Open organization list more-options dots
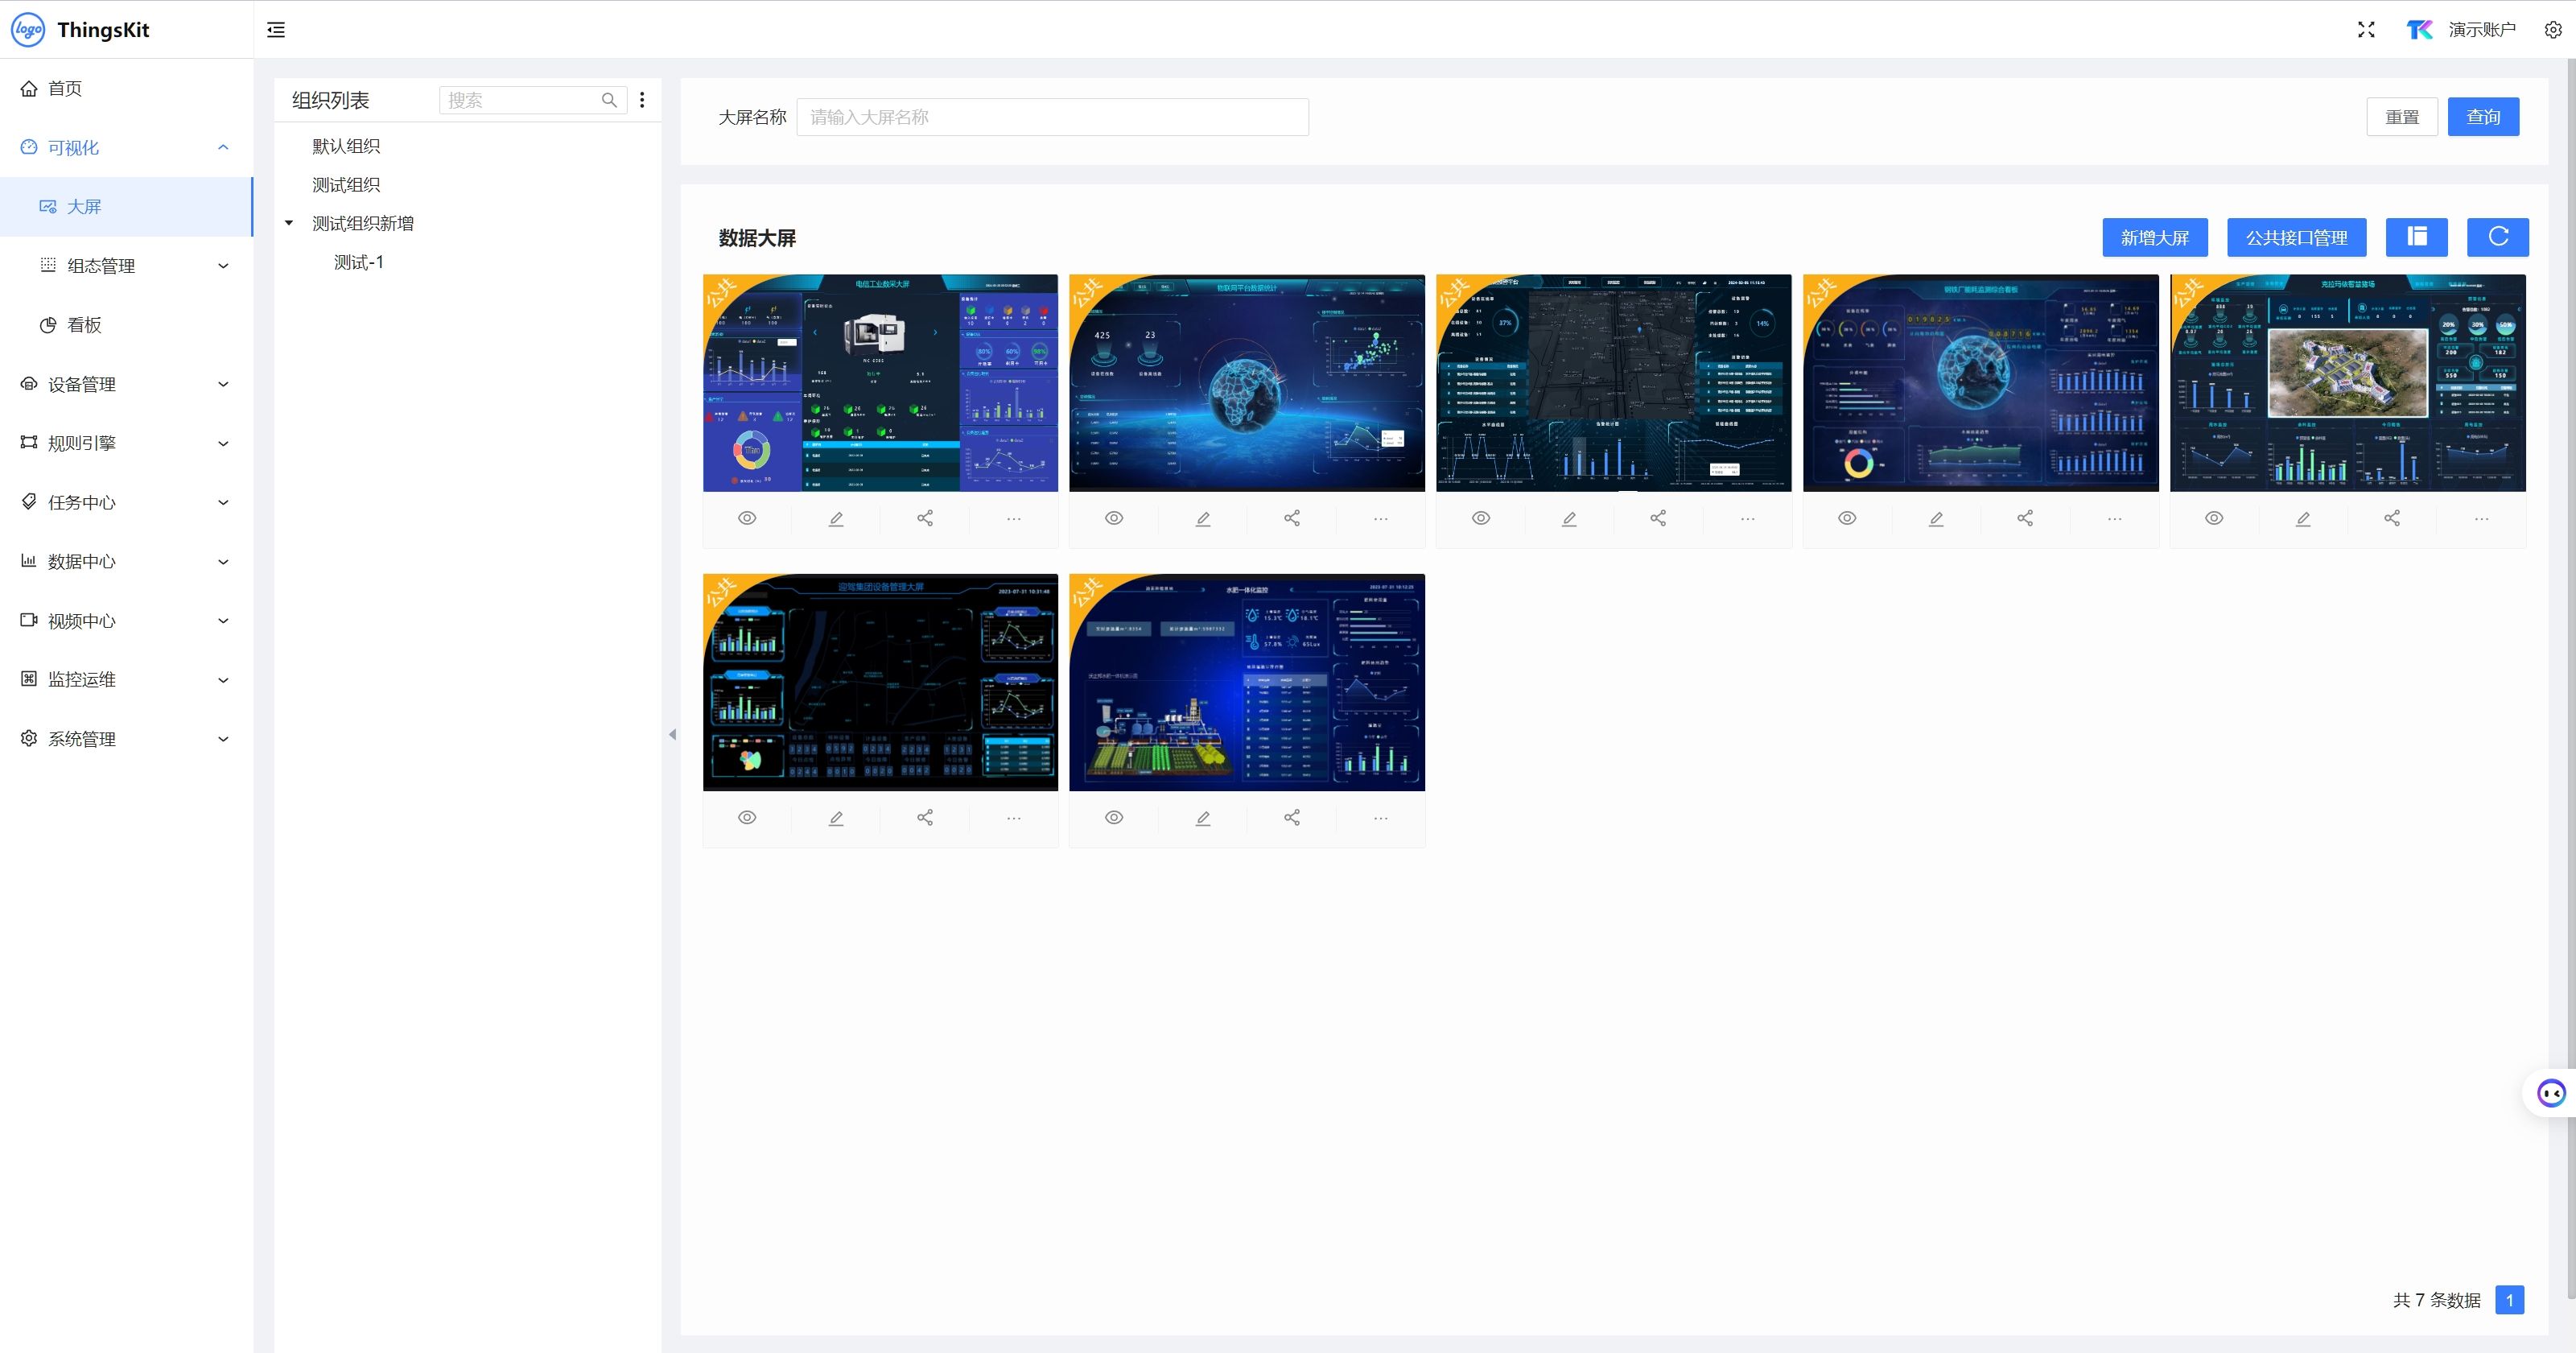This screenshot has height=1353, width=2576. click(x=642, y=100)
